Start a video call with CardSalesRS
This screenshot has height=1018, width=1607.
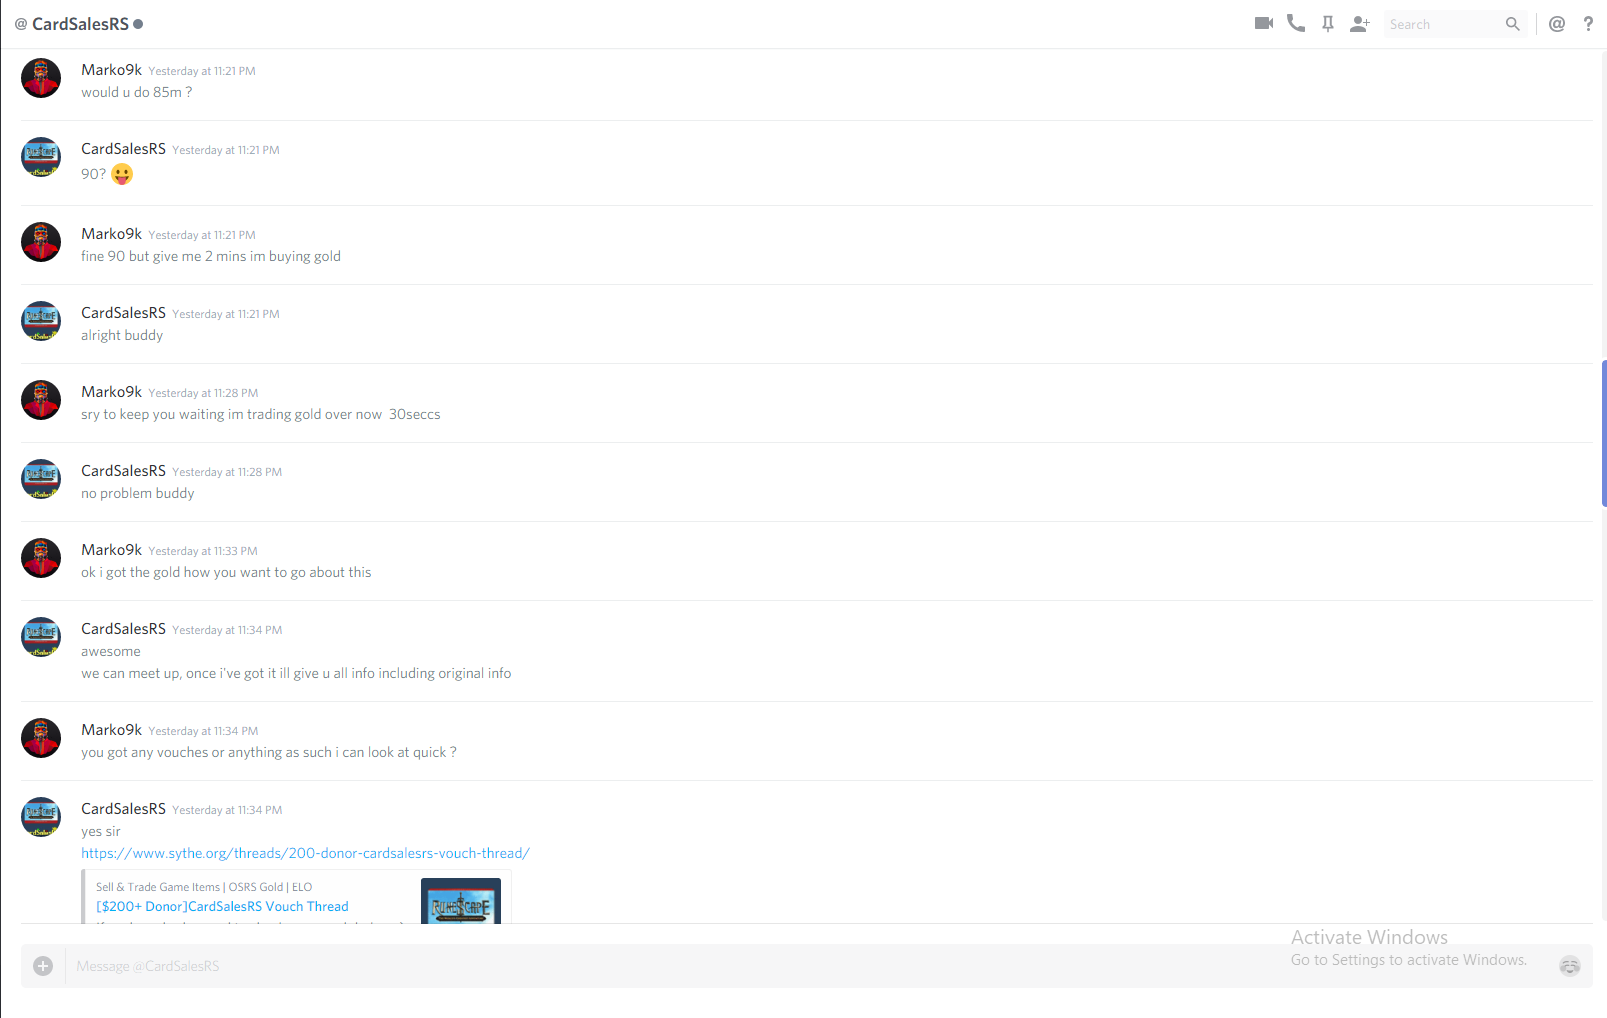point(1264,23)
